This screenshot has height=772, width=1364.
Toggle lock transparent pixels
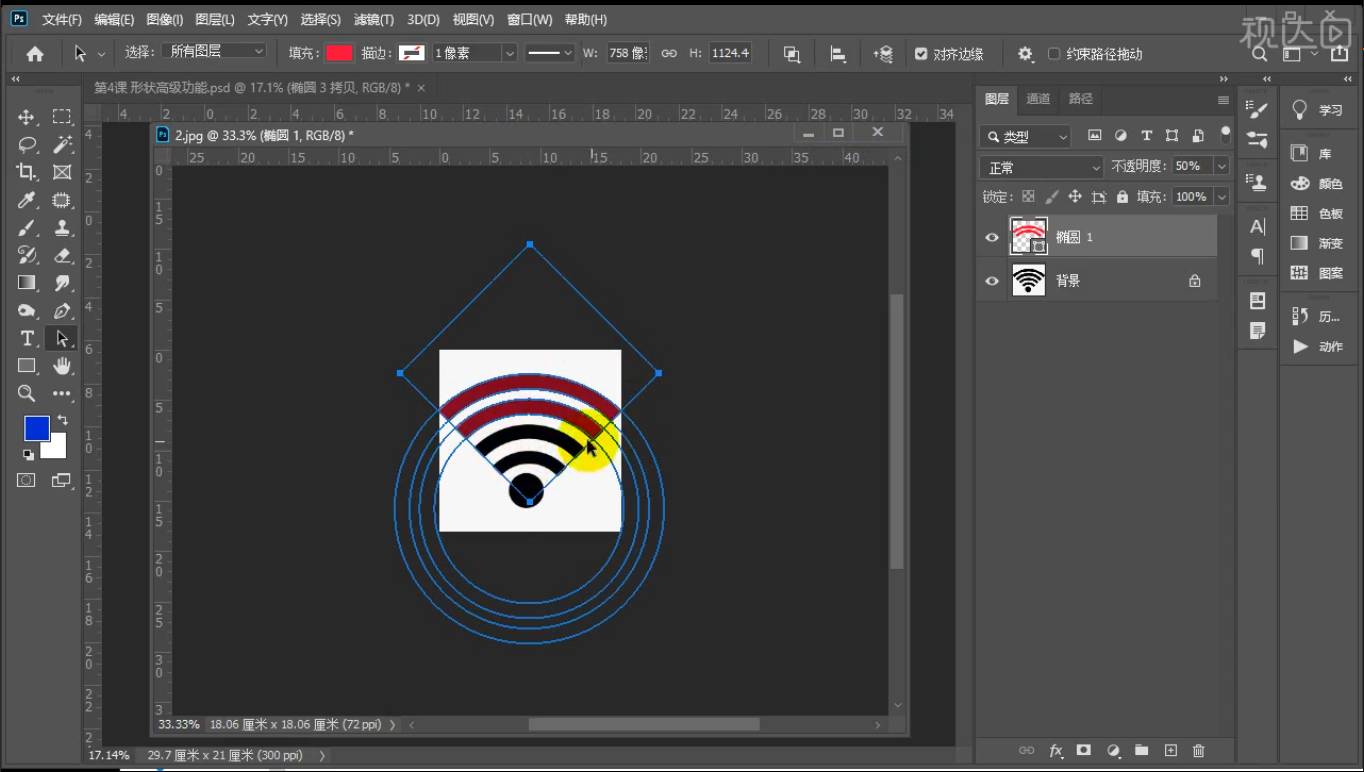pyautogui.click(x=1028, y=197)
